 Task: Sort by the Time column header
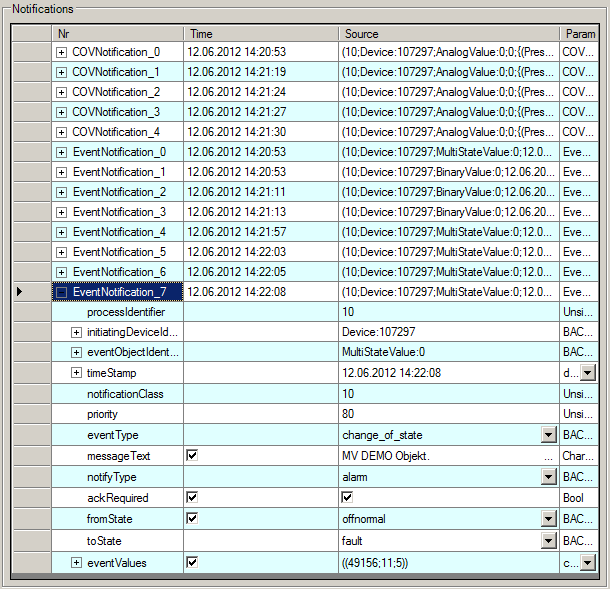[261, 34]
